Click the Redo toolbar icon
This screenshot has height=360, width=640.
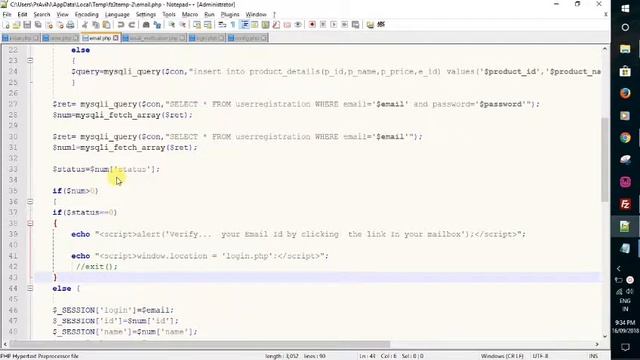pos(131,25)
